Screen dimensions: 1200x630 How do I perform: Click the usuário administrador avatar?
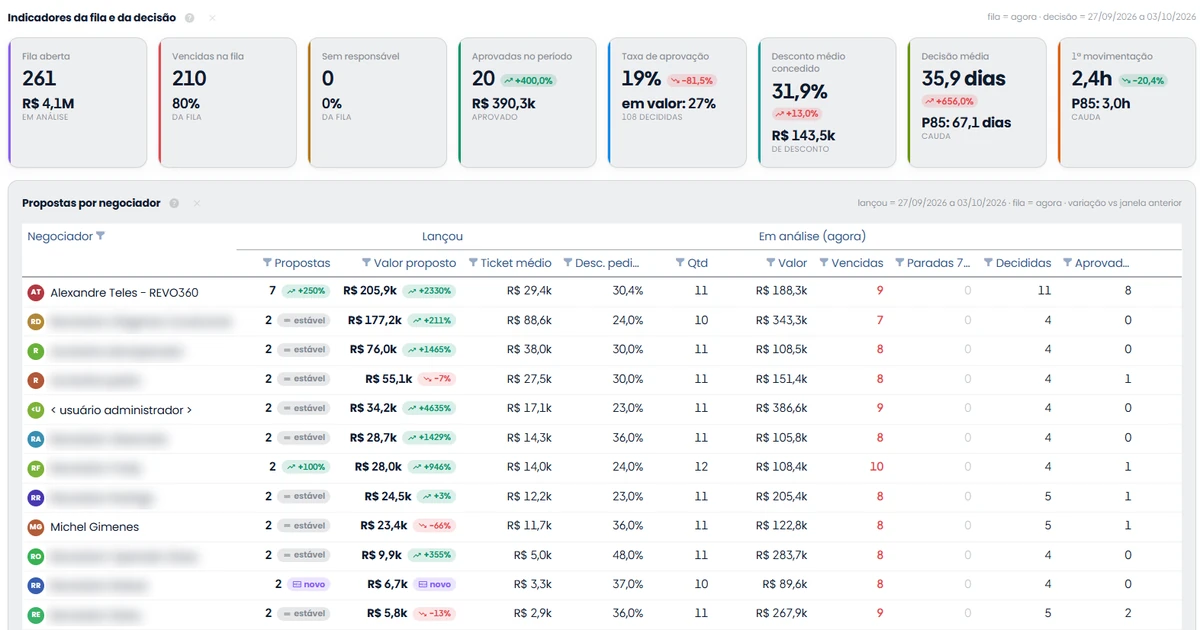36,409
